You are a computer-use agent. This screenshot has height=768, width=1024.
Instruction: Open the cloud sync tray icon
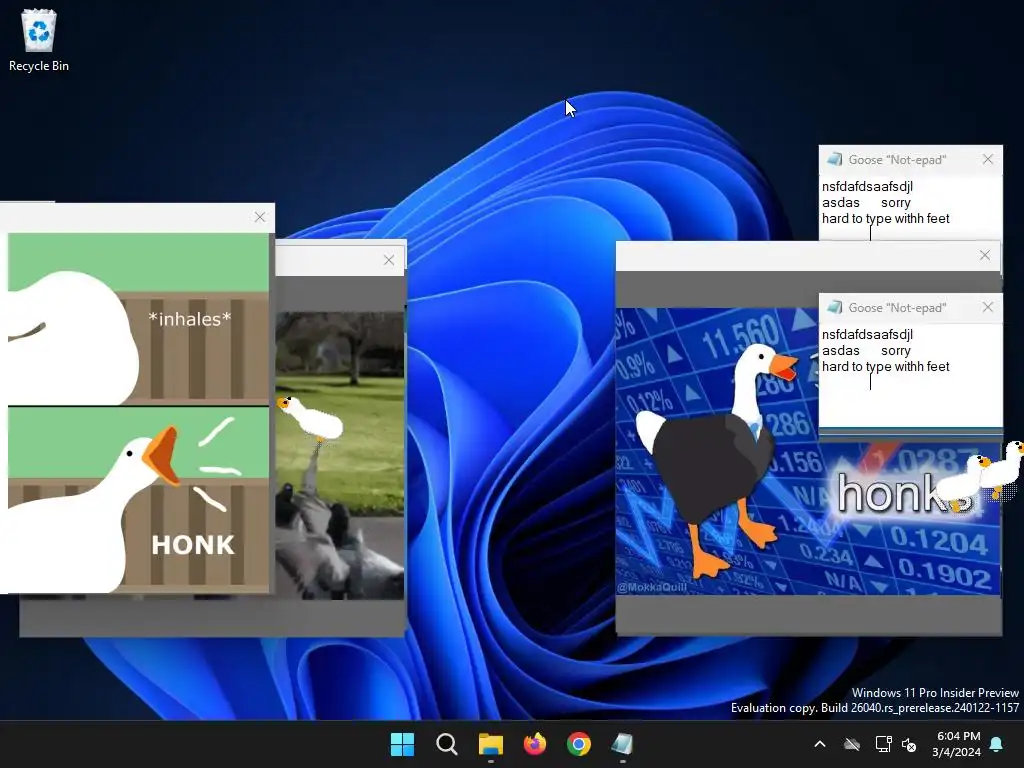click(x=852, y=744)
